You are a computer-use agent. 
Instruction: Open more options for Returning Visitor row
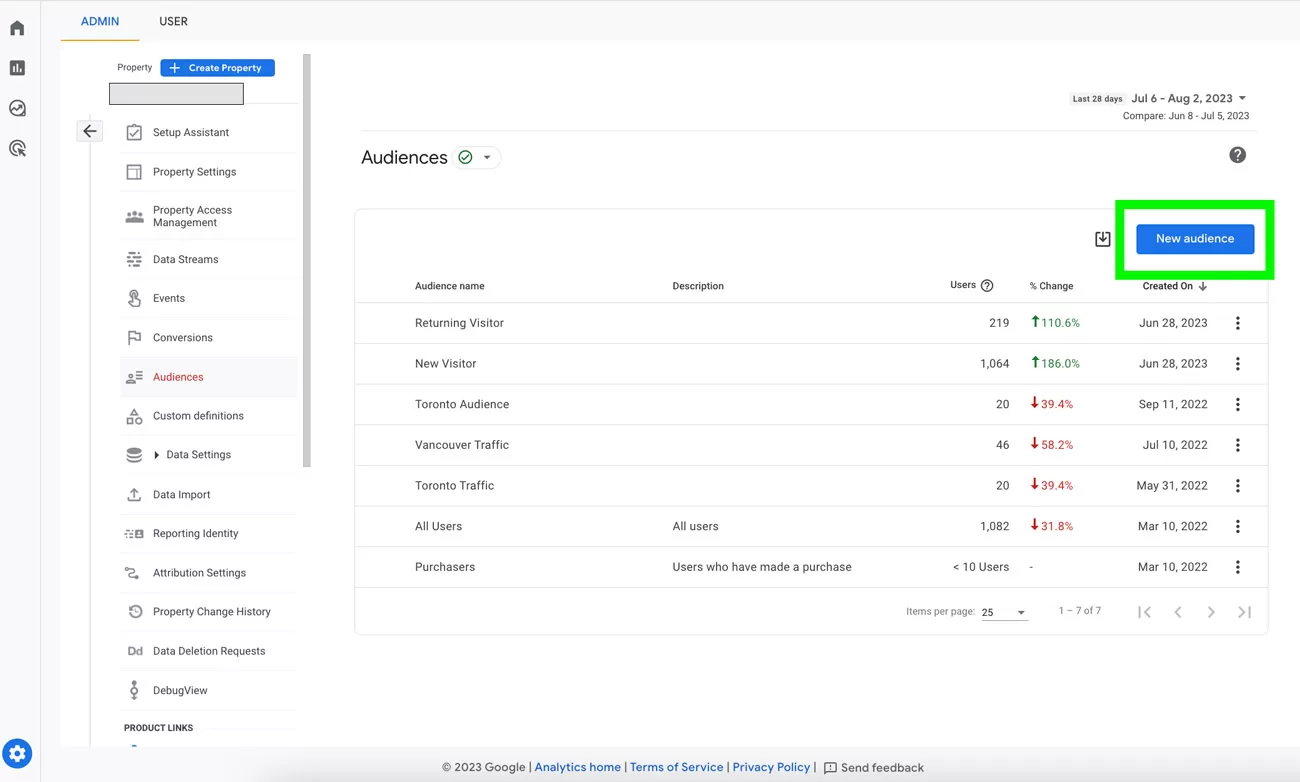click(1237, 323)
